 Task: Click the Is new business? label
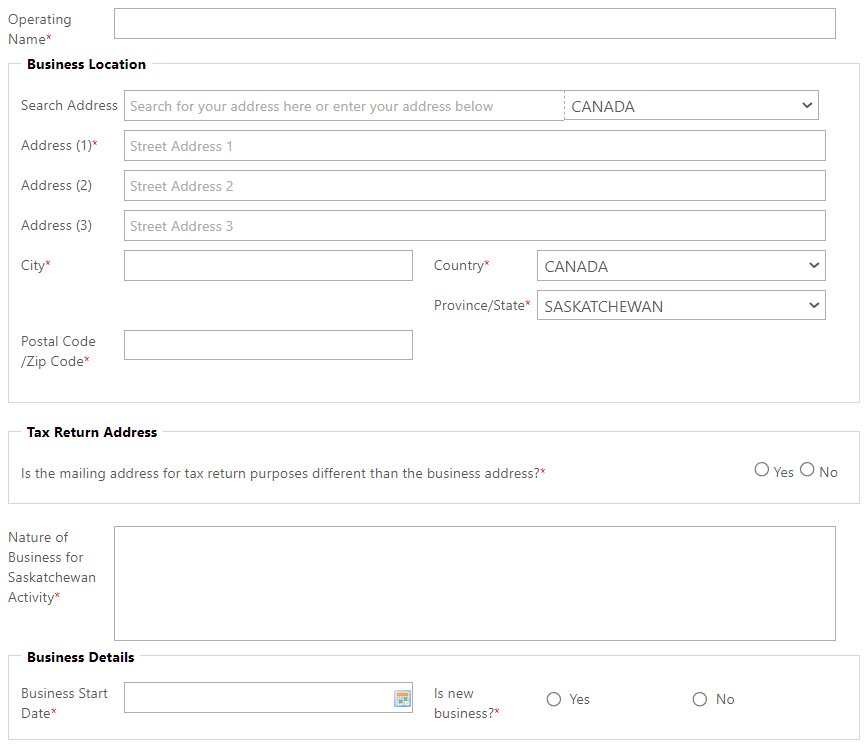coord(467,703)
